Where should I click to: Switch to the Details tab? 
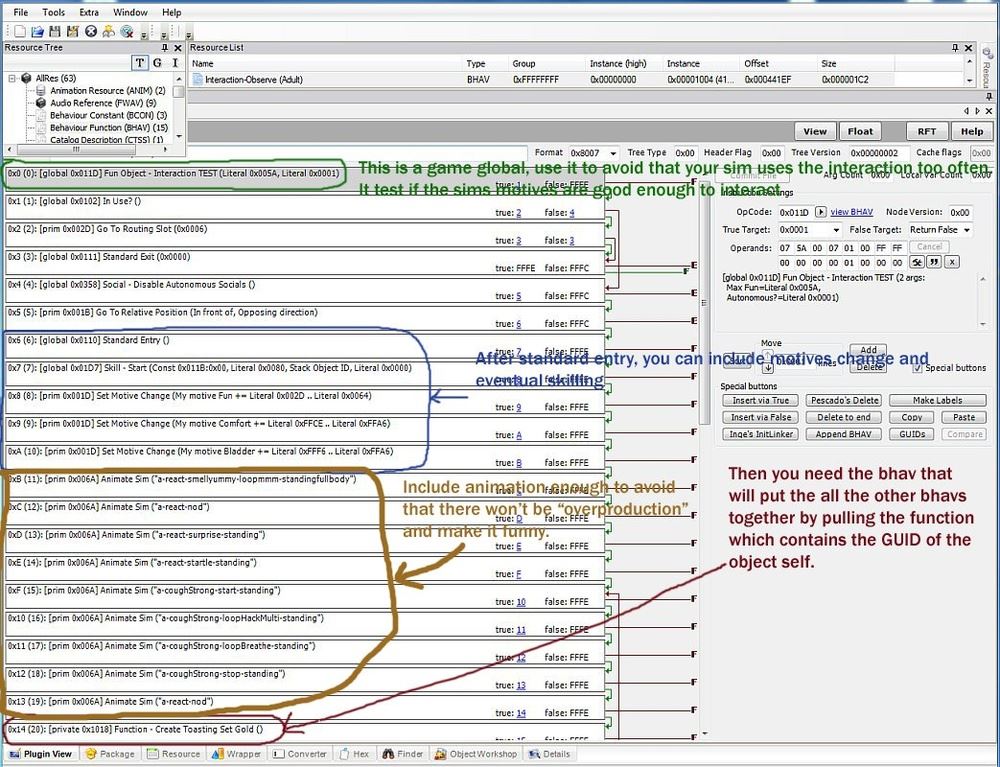[x=550, y=754]
